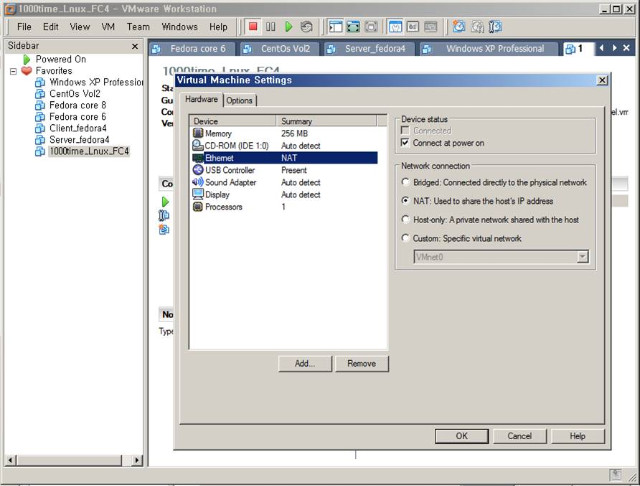Click the green start command arrow behind dialog
Screen dimensions: 640x486
pyautogui.click(x=165, y=202)
